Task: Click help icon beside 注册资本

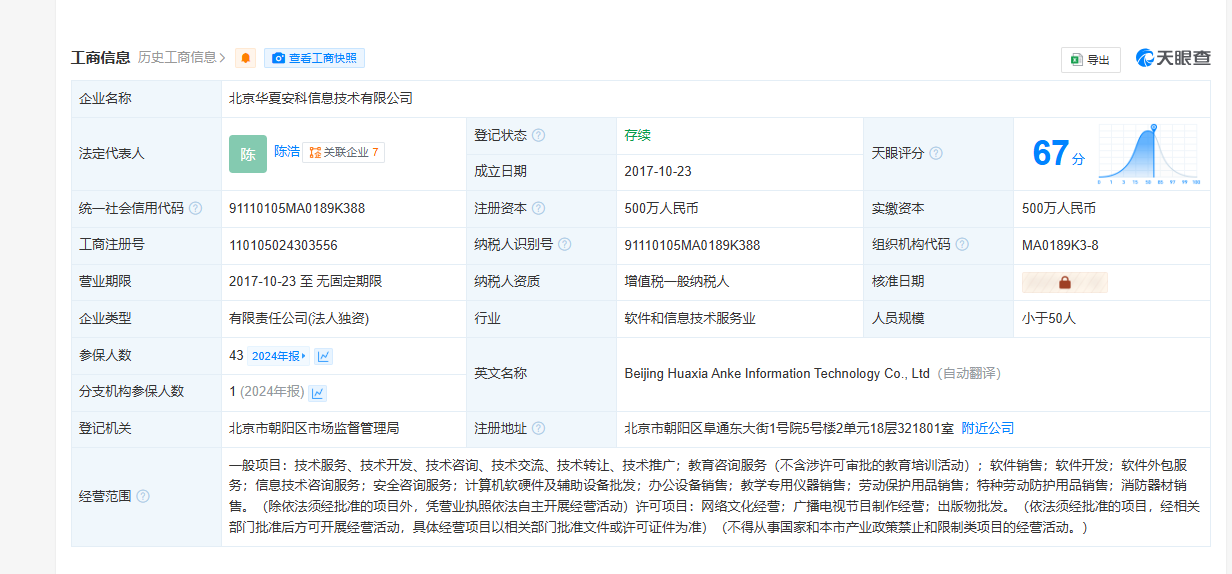Action: coord(539,209)
